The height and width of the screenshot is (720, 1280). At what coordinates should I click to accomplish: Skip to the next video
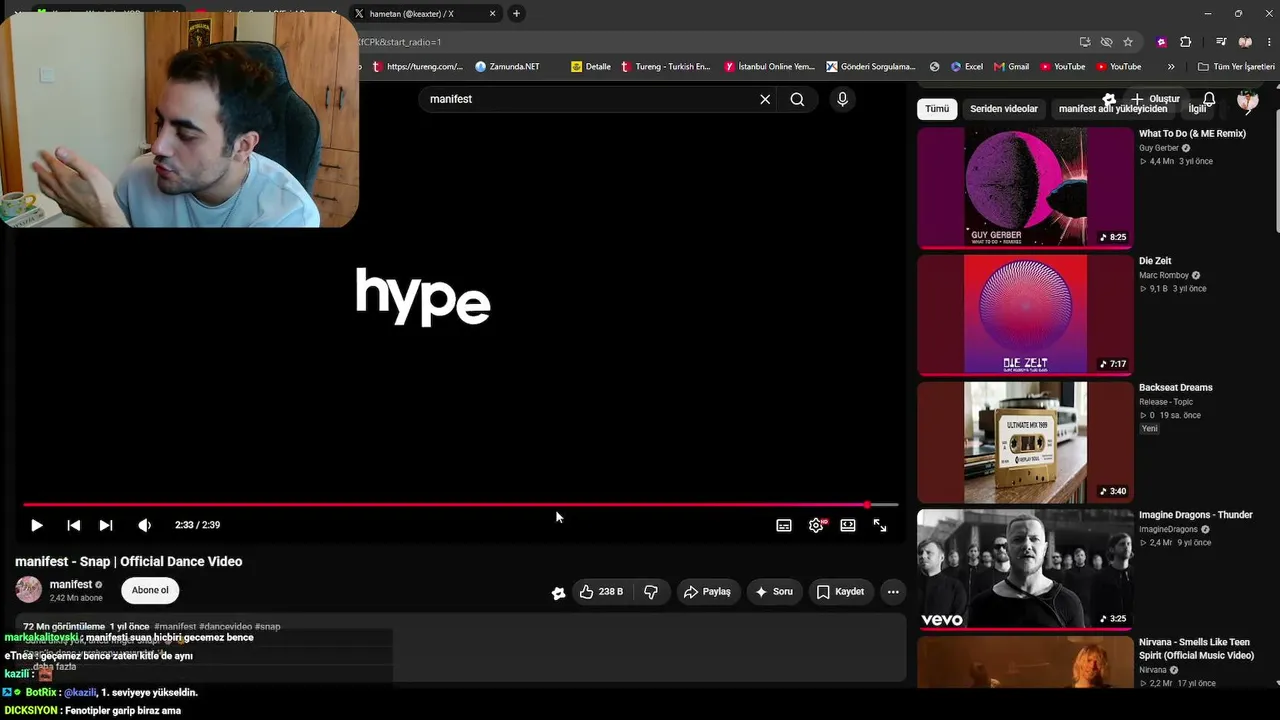[x=106, y=525]
